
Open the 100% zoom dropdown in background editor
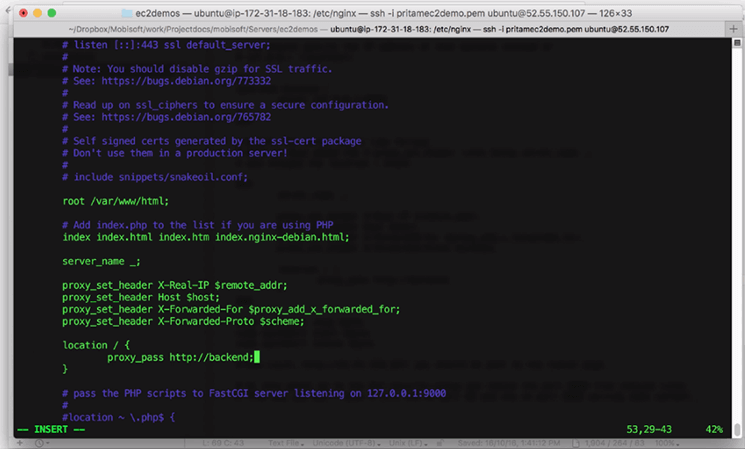tap(666, 443)
